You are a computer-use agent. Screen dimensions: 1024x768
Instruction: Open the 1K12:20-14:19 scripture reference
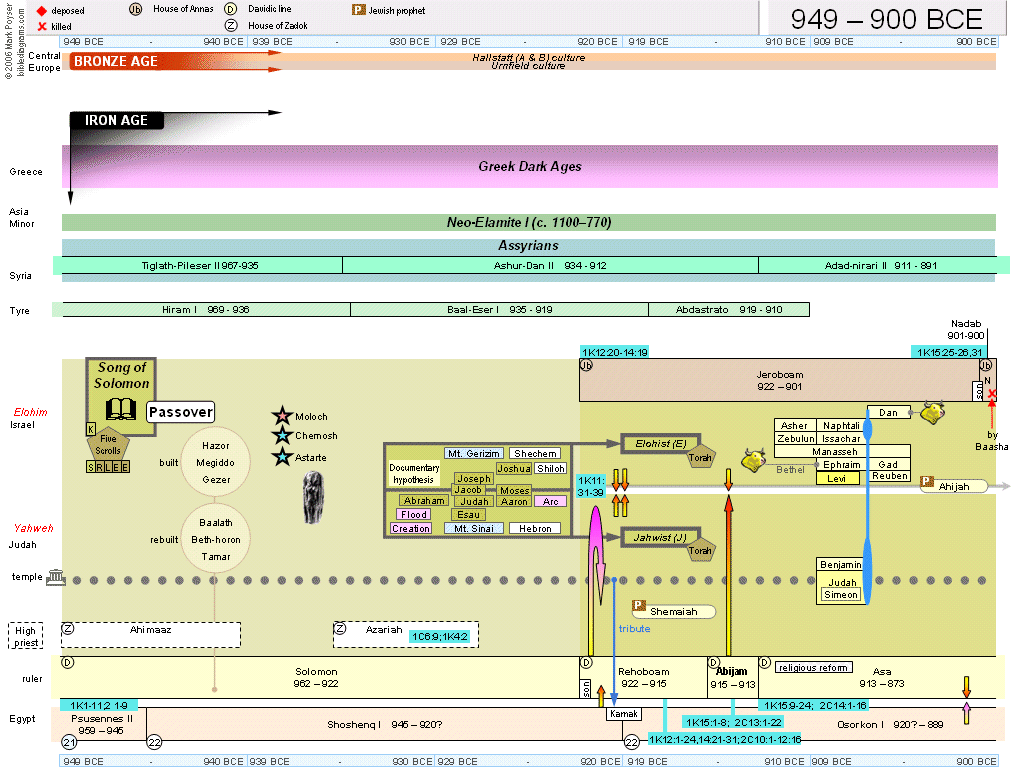tap(614, 352)
